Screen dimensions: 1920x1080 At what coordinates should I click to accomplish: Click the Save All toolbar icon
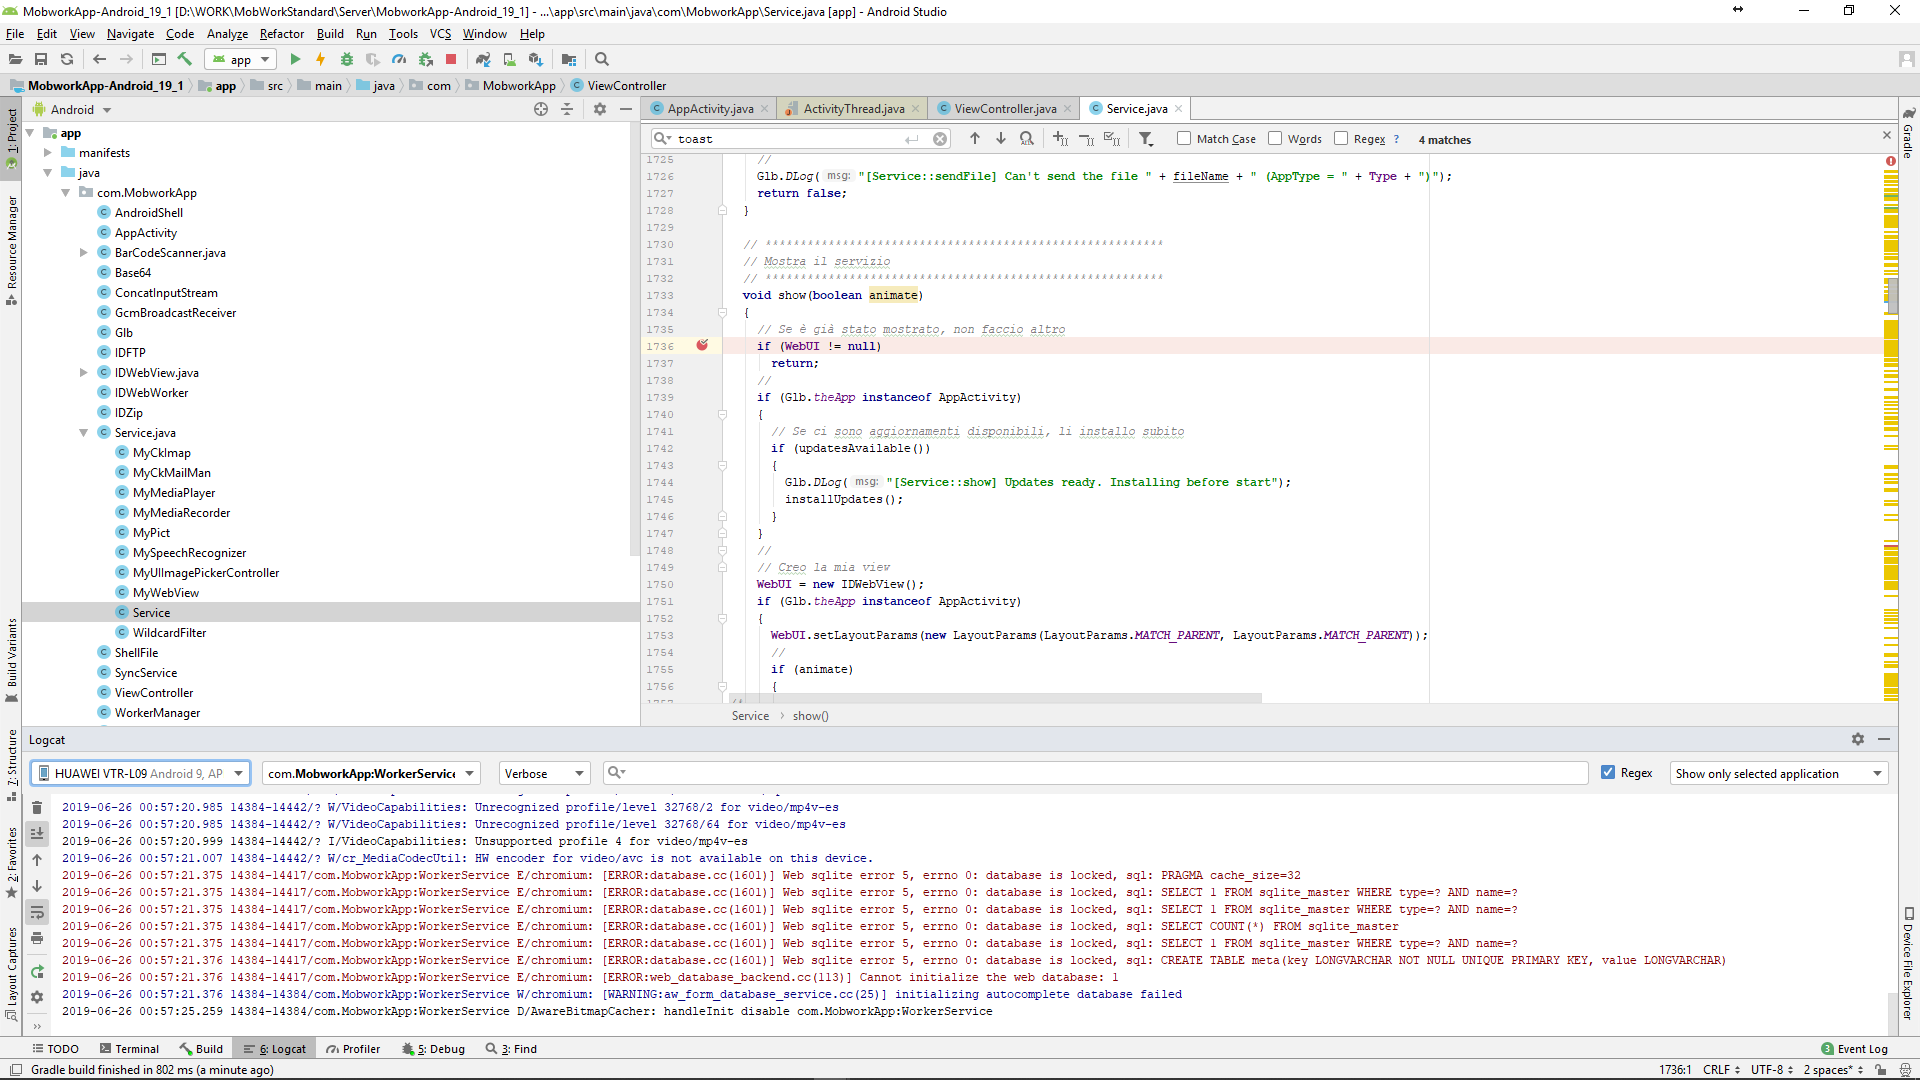click(x=41, y=59)
